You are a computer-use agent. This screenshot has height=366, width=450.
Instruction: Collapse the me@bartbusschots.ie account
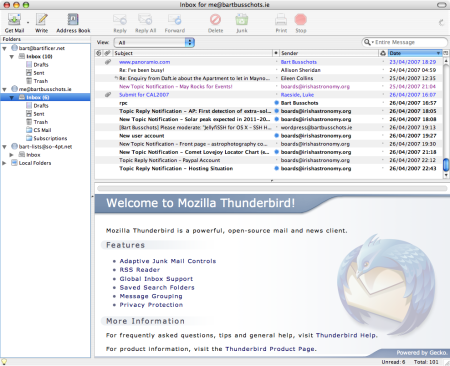coord(5,90)
